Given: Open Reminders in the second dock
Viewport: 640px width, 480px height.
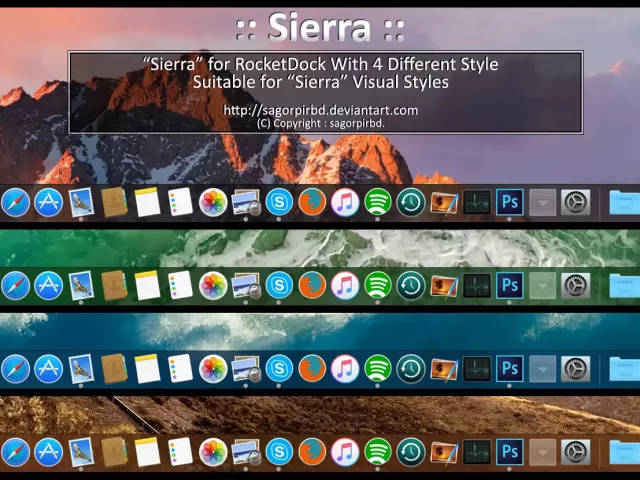Looking at the screenshot, I should click(x=180, y=286).
